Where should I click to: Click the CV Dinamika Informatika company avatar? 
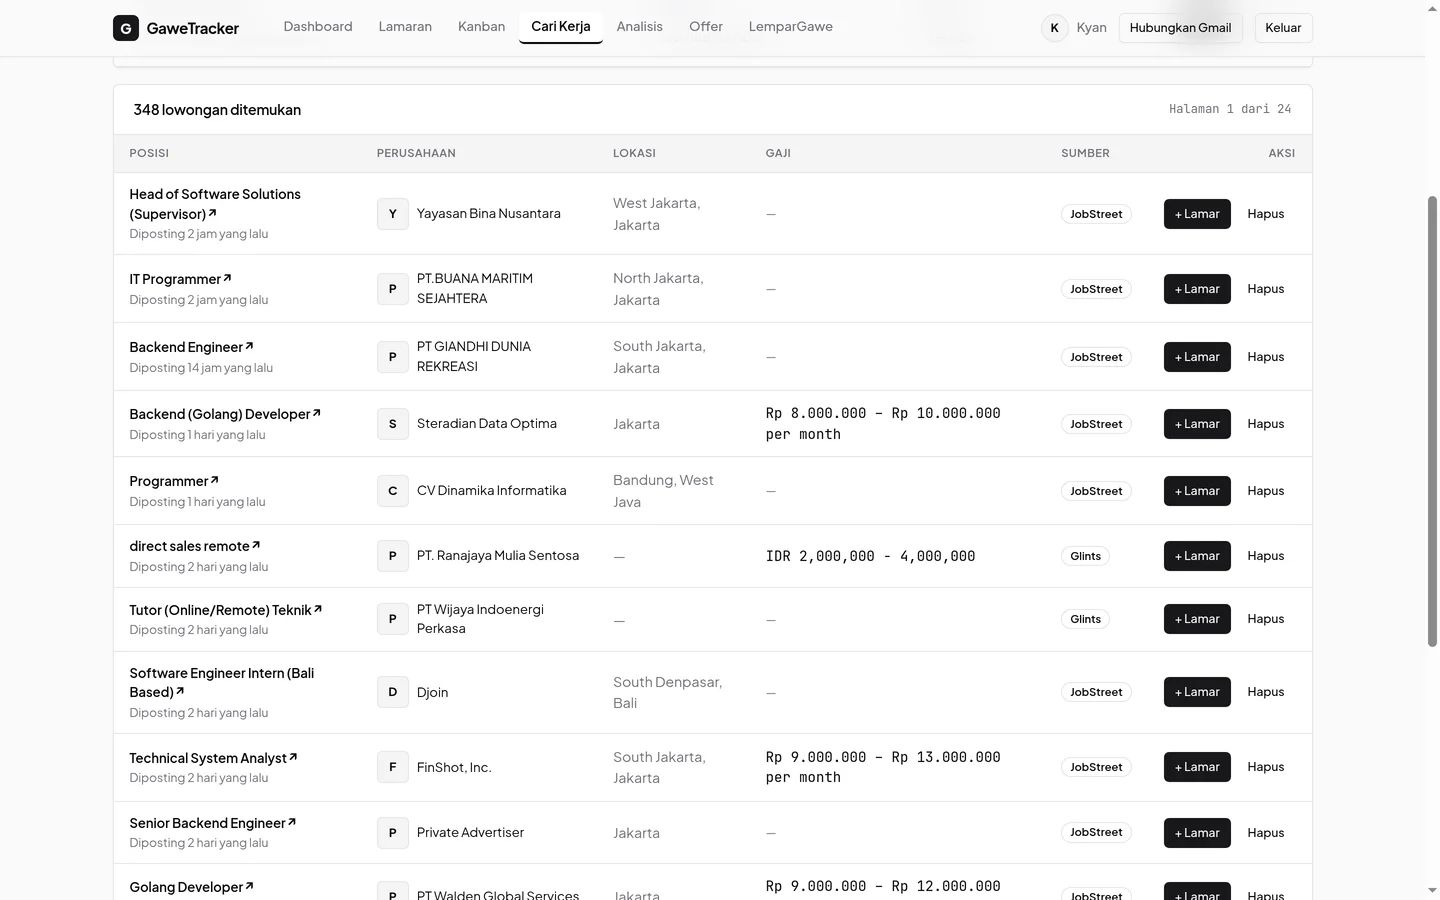pos(392,491)
